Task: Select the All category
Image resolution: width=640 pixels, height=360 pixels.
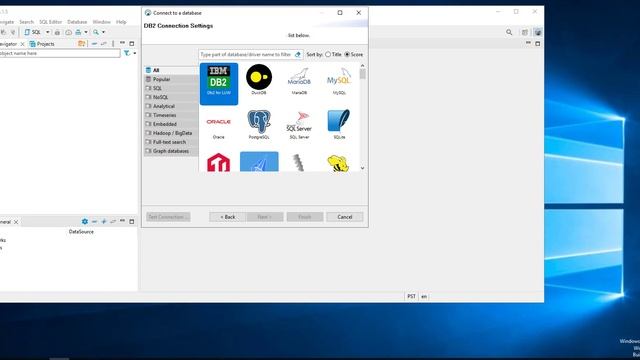Action: click(x=171, y=70)
